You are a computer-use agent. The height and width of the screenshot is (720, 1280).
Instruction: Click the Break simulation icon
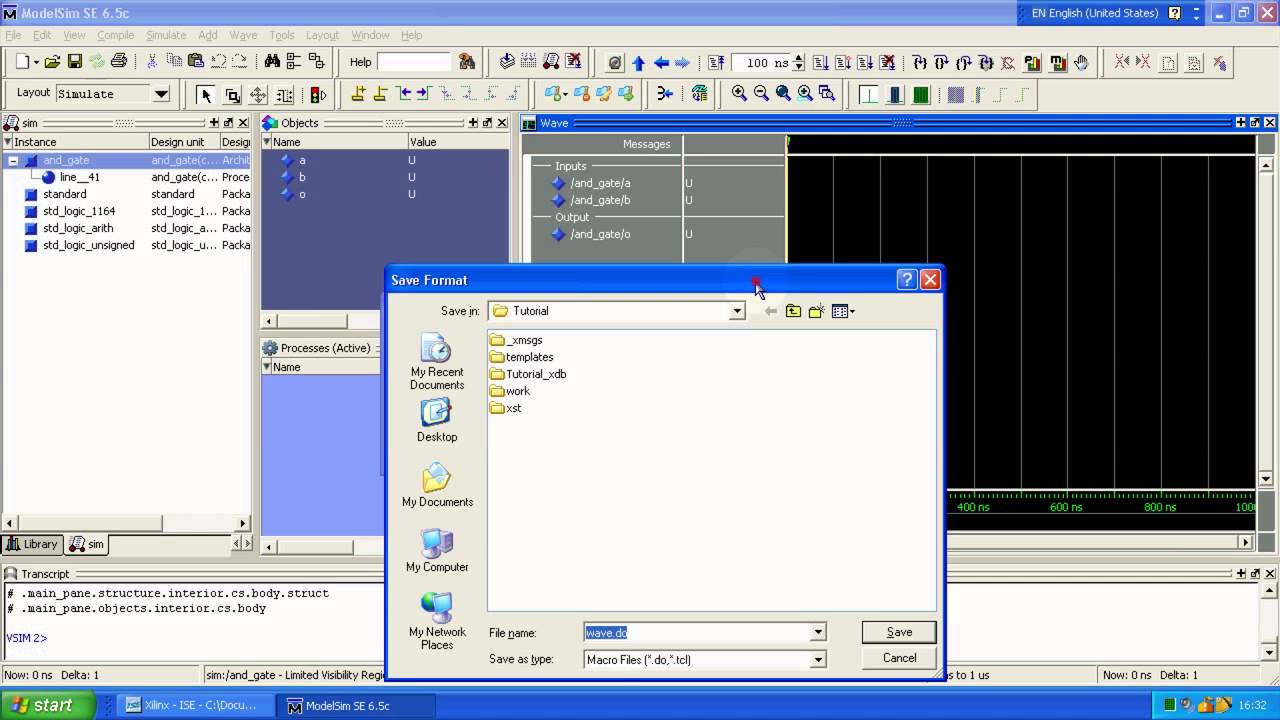[x=887, y=63]
